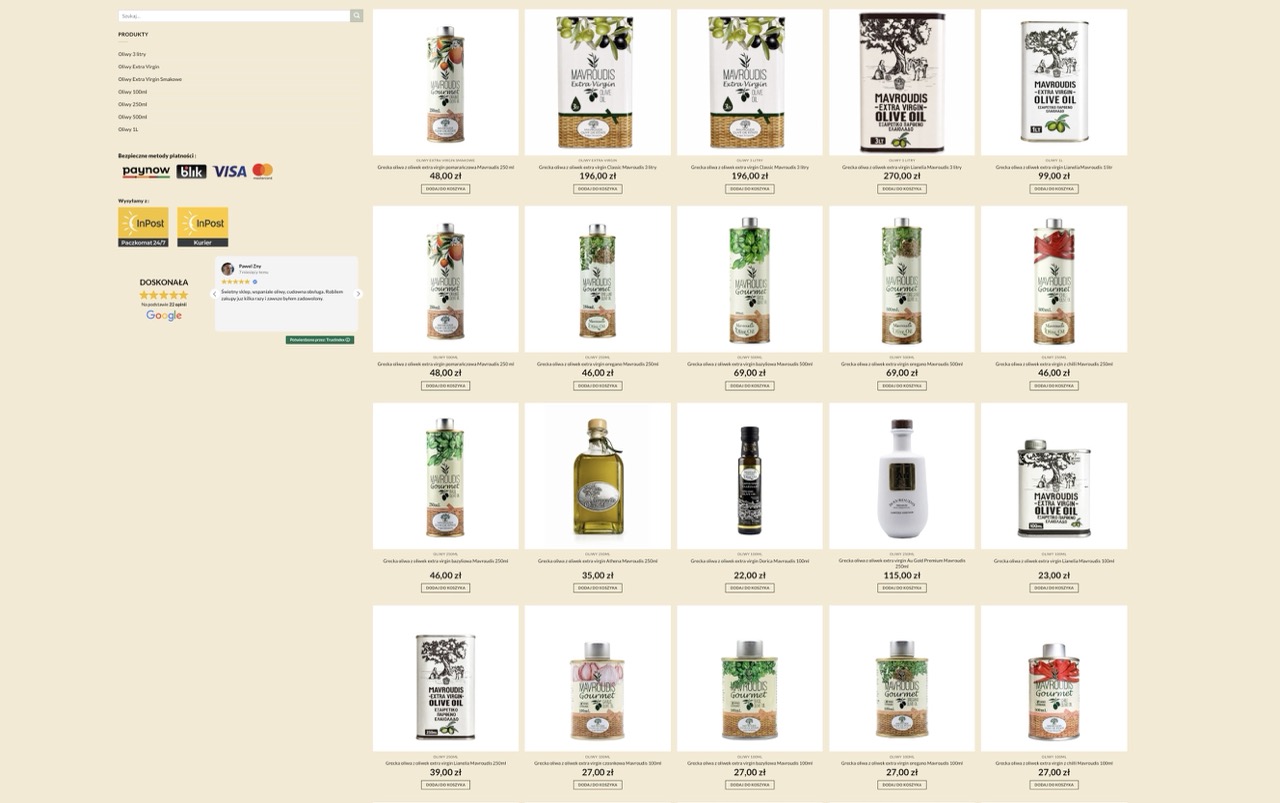Open Dorica 100ml dark bottle image
This screenshot has height=803, width=1280.
click(750, 476)
